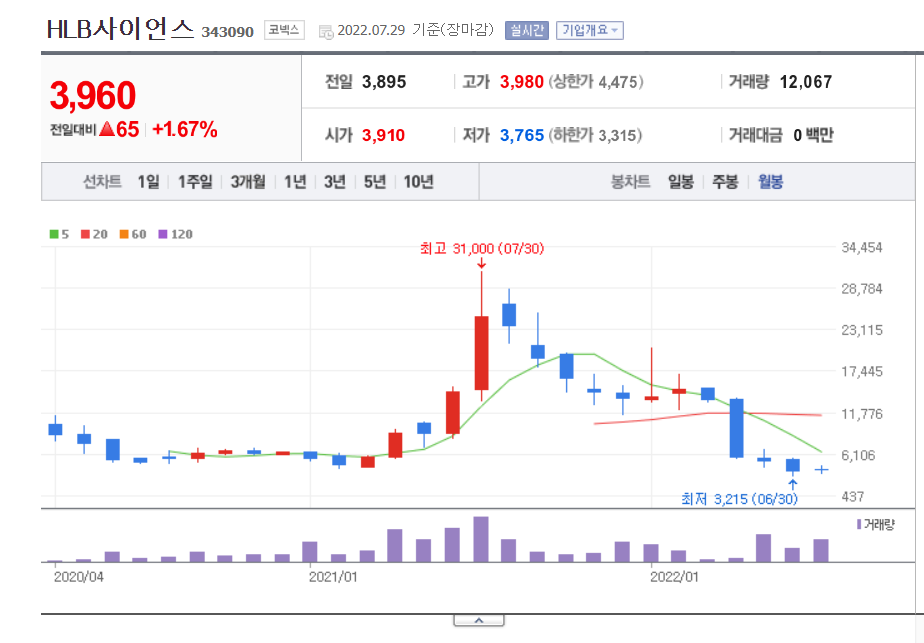
Task: Select the 1일 line chart tab
Action: [x=148, y=182]
